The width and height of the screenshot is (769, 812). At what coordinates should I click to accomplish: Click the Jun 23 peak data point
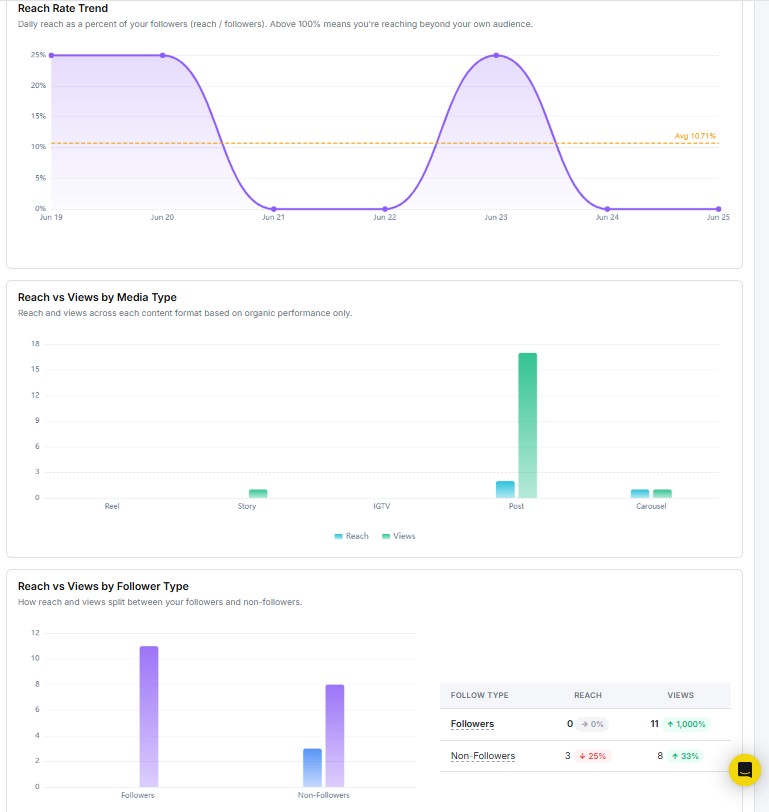pos(496,55)
